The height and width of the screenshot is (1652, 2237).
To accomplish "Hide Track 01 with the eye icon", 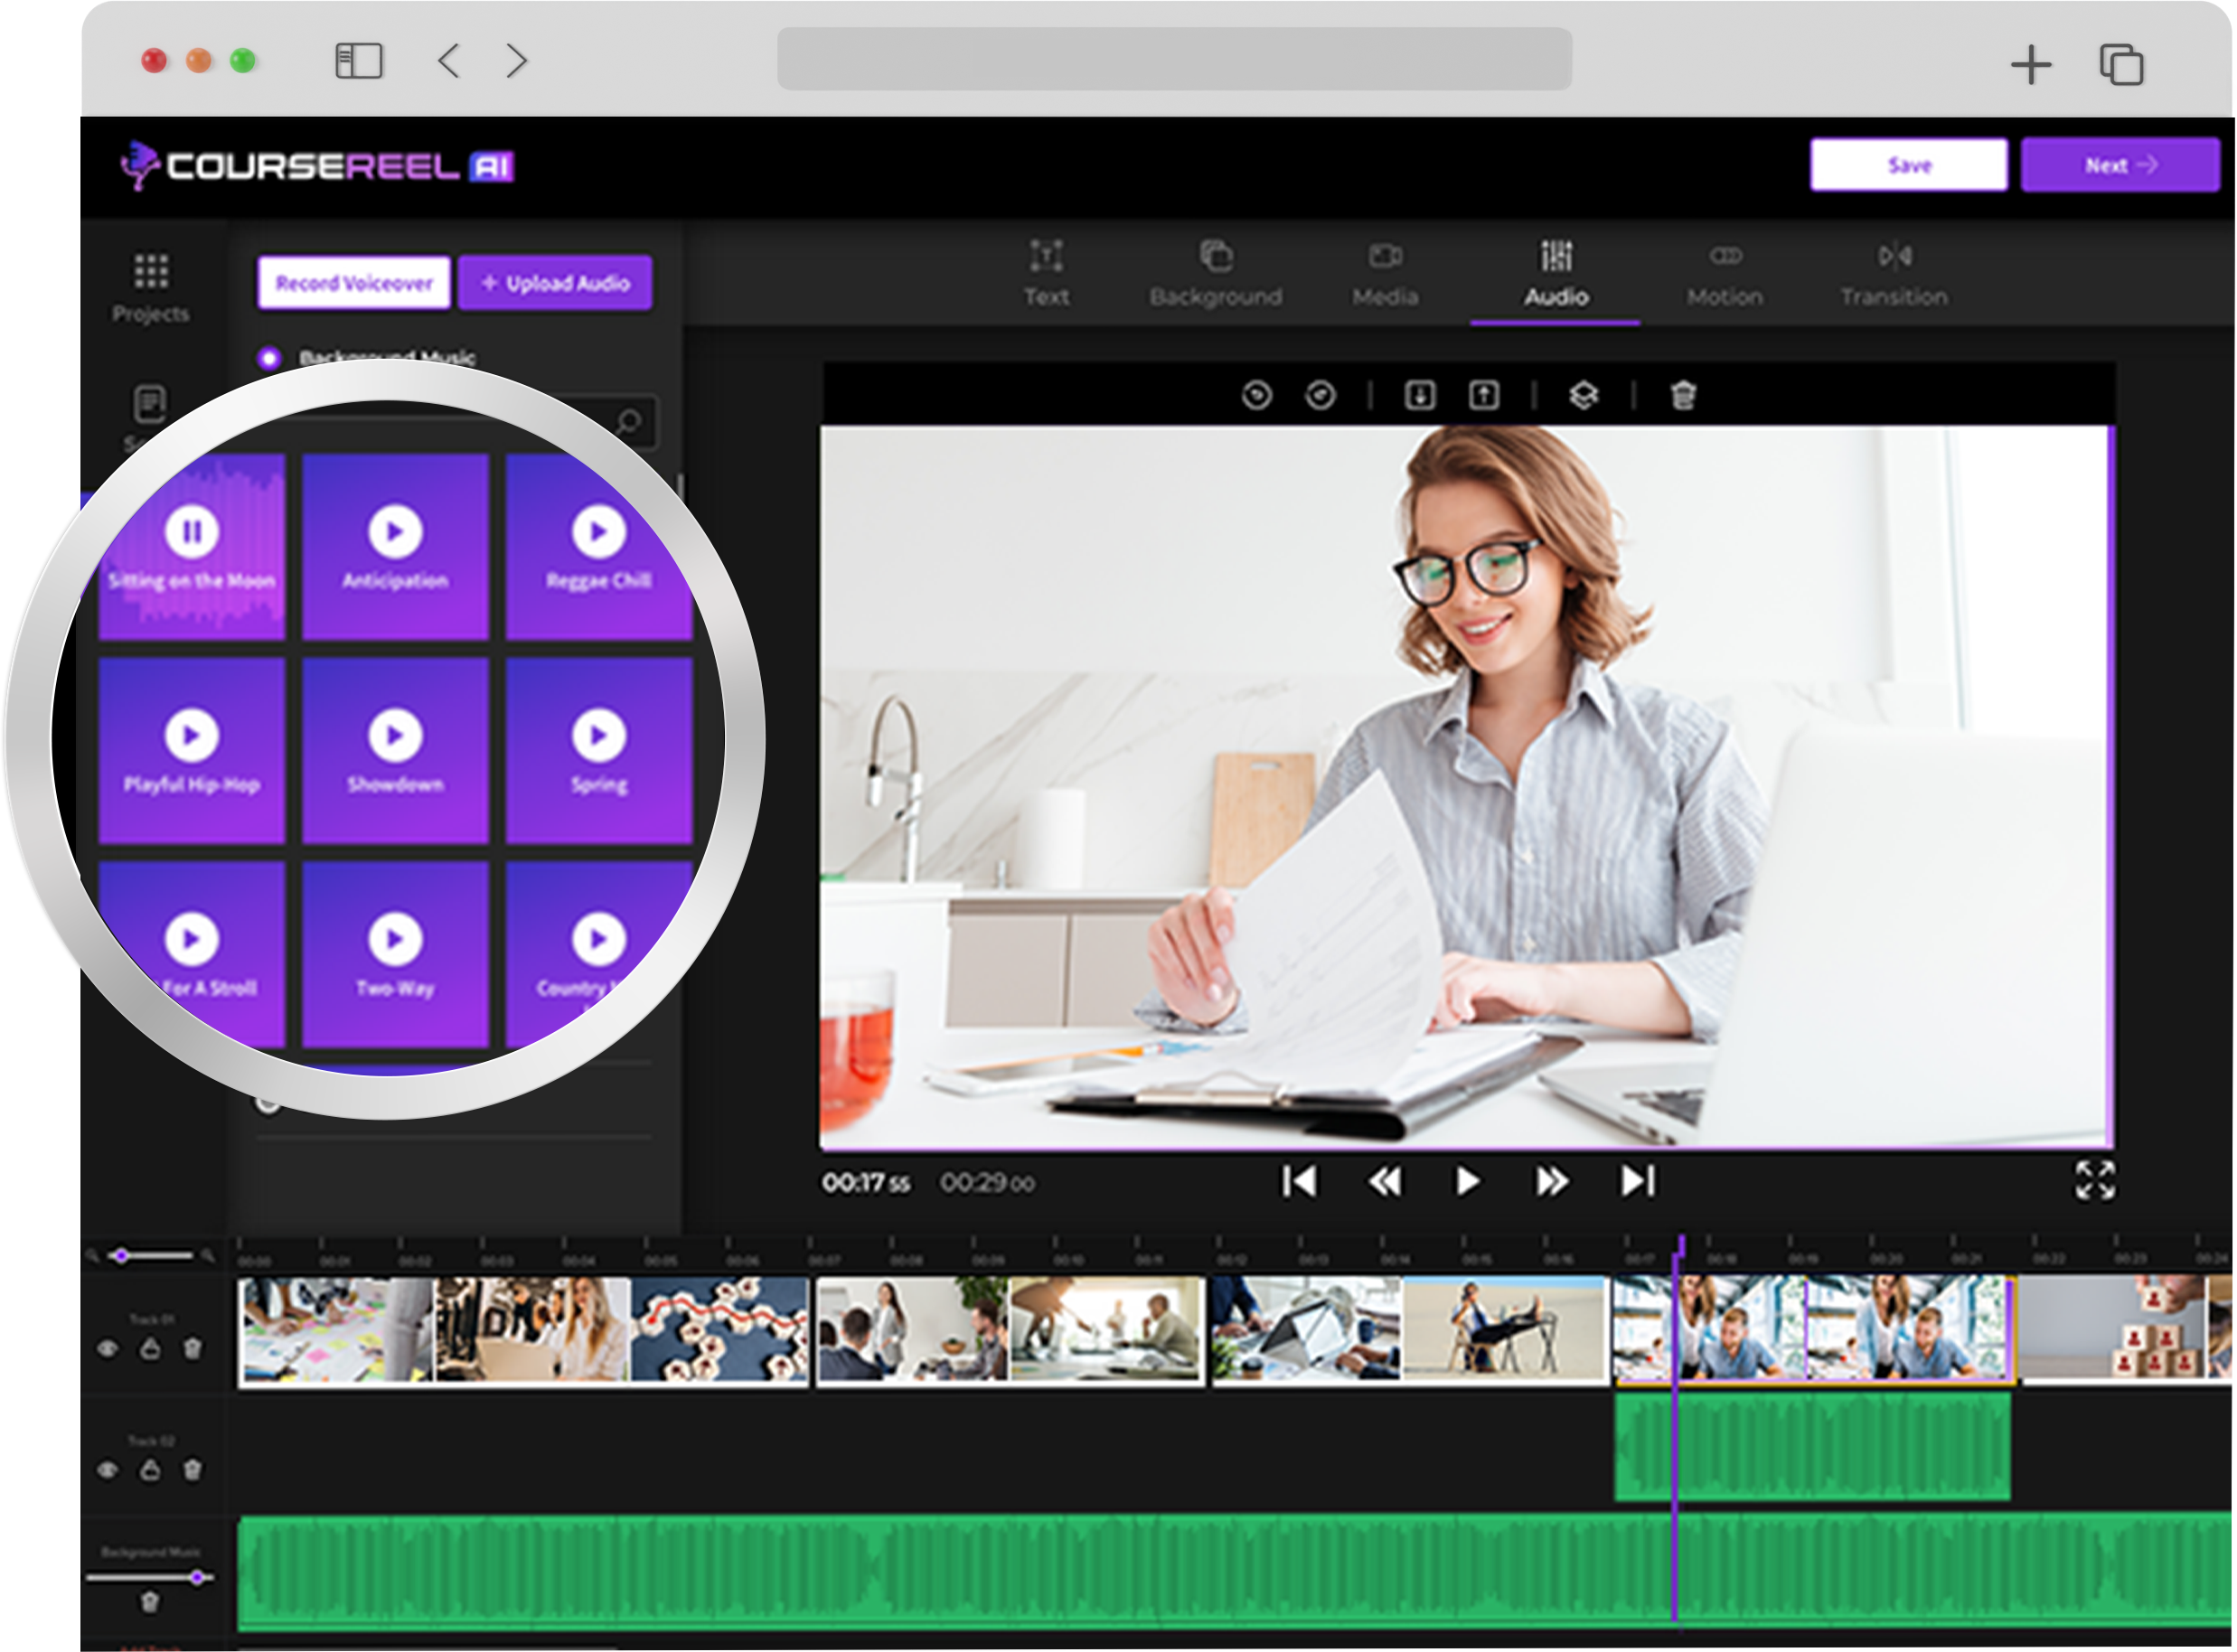I will pos(108,1349).
